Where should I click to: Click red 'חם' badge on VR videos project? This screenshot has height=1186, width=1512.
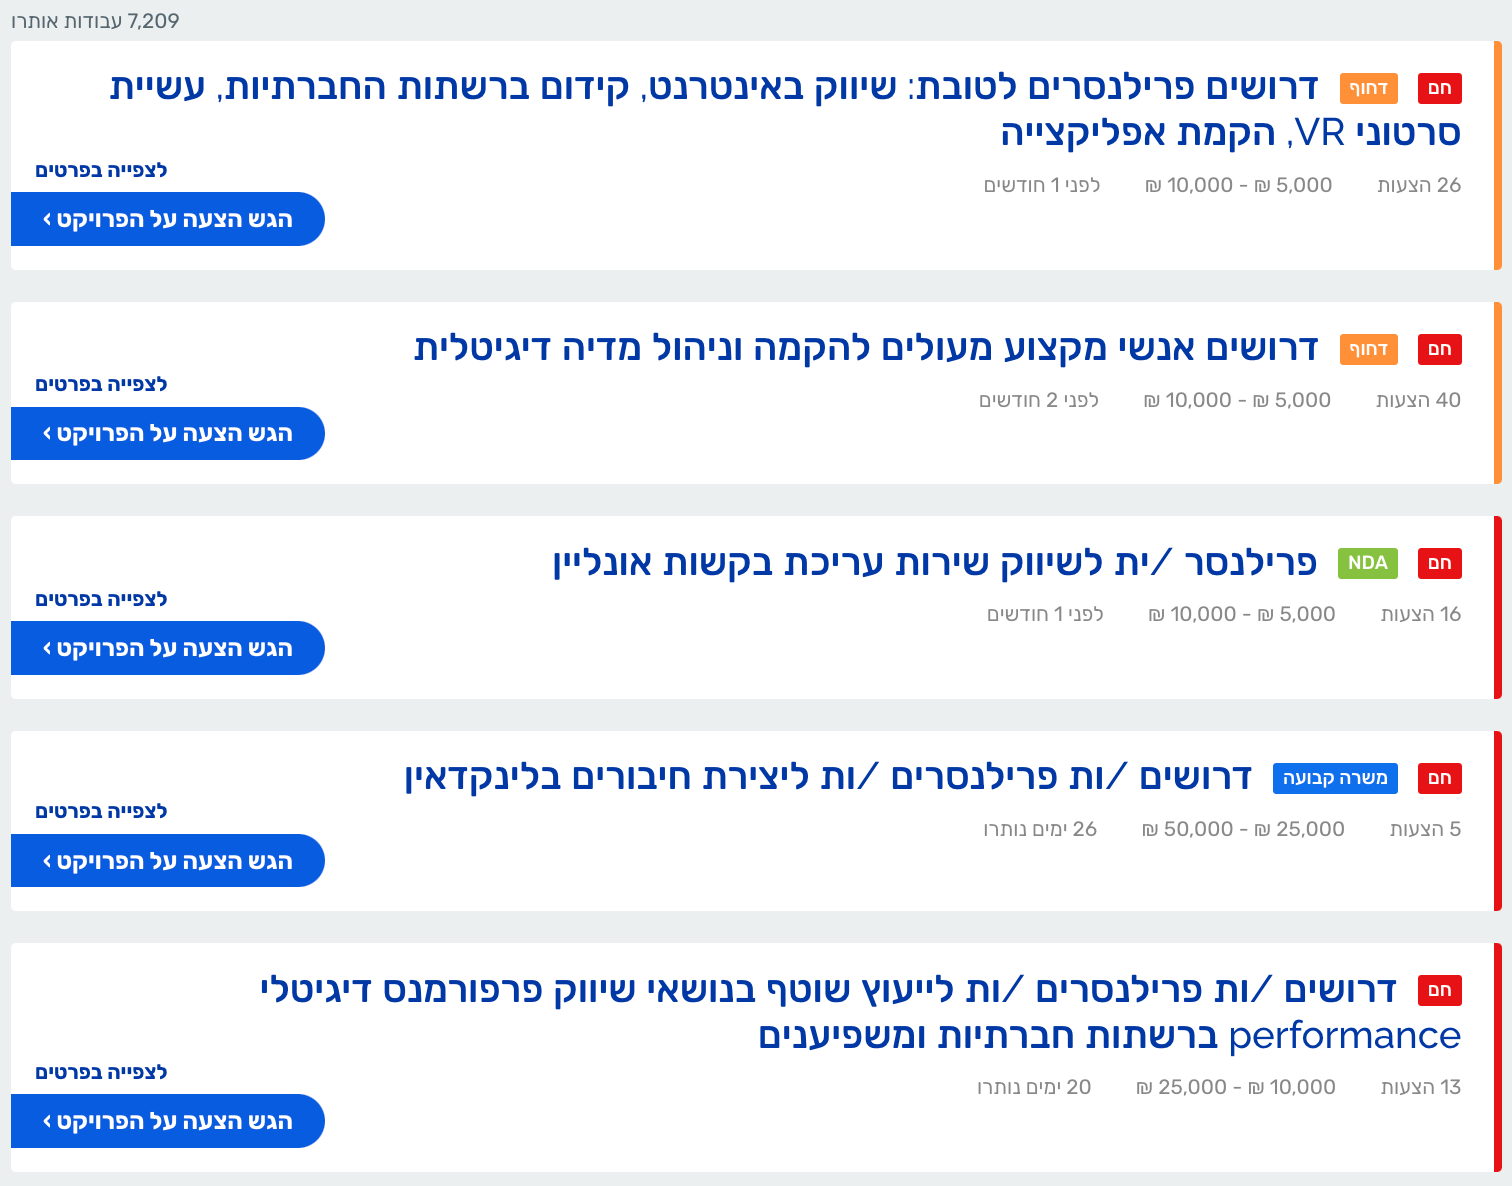1439,88
